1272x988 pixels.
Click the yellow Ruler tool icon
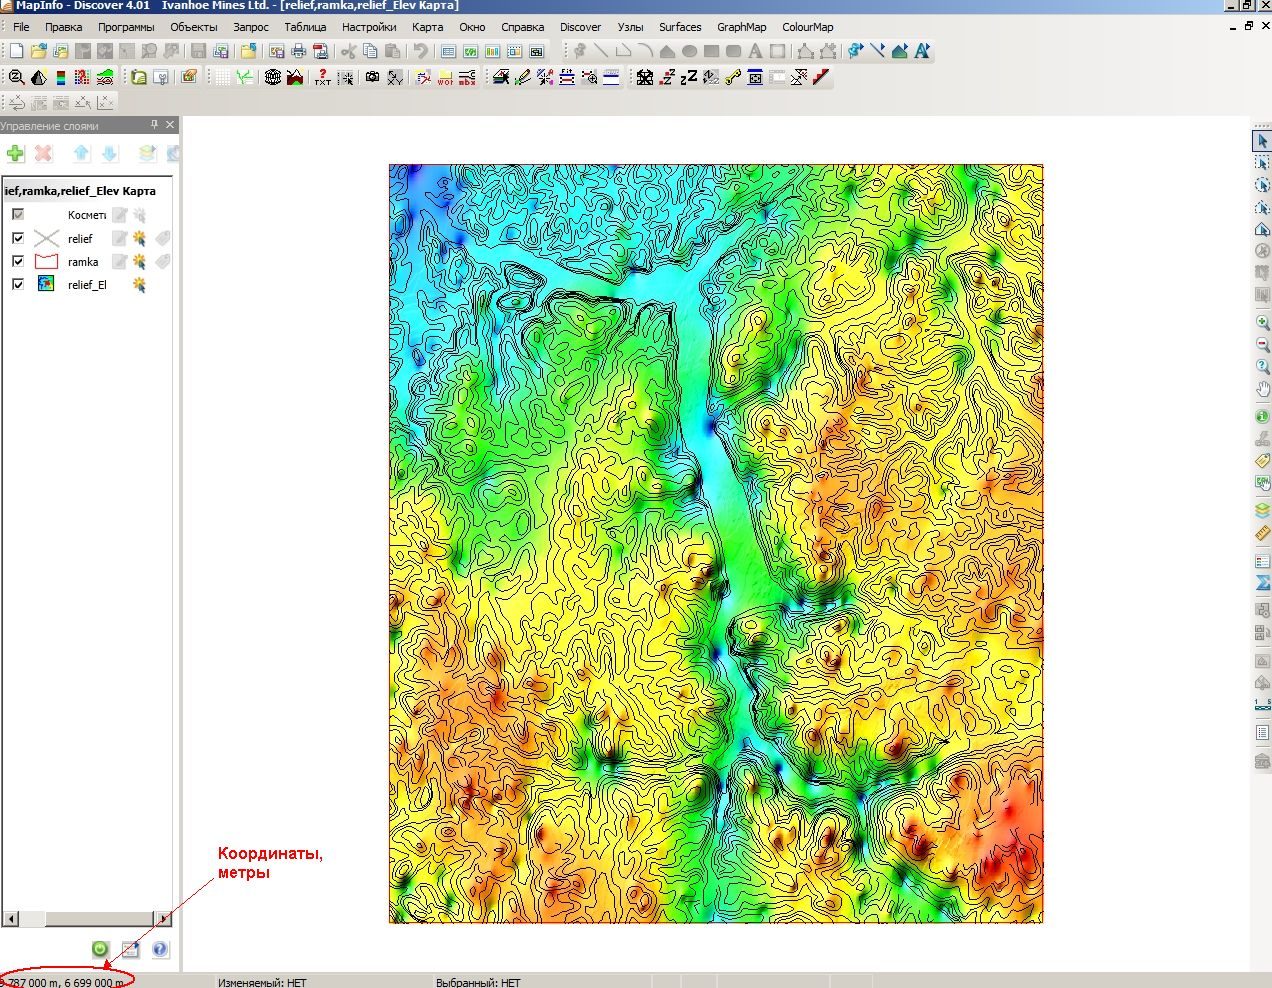tap(1262, 533)
